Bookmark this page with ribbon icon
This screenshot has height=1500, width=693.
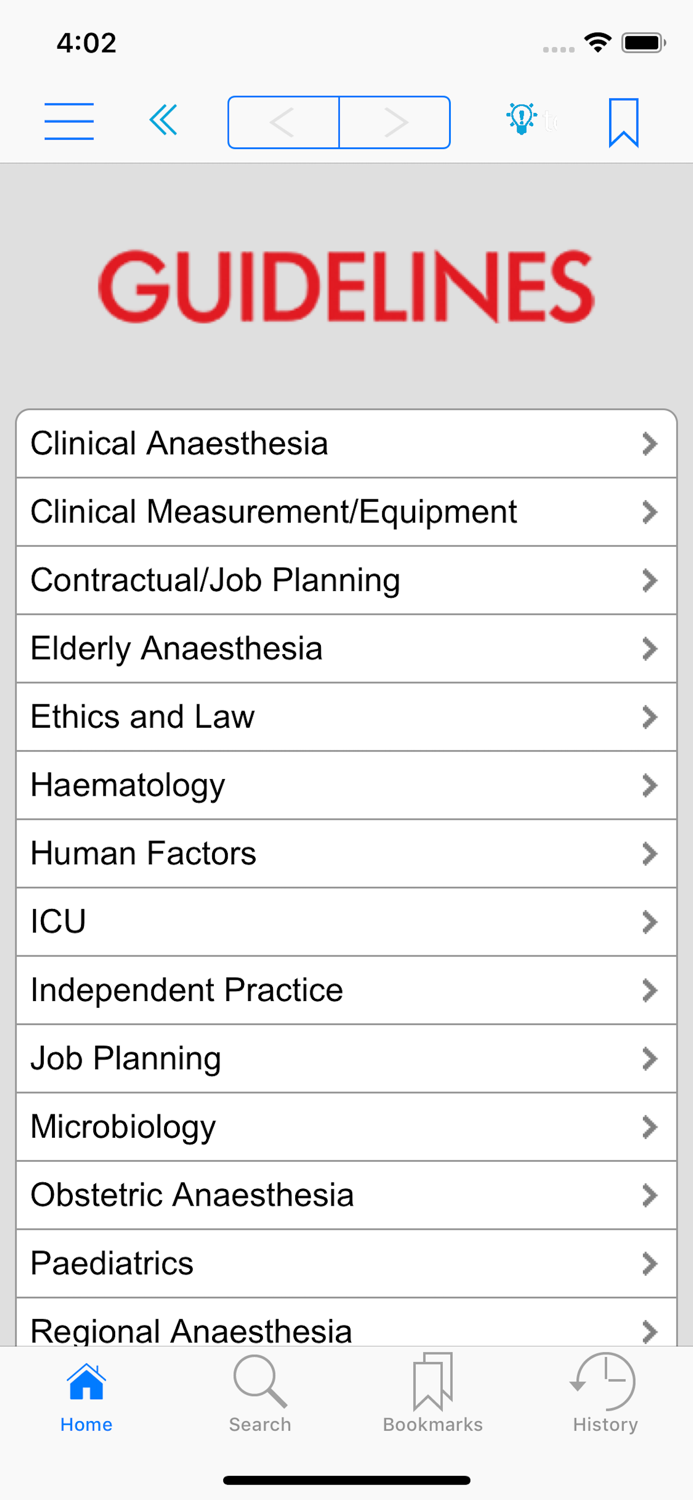click(x=623, y=119)
